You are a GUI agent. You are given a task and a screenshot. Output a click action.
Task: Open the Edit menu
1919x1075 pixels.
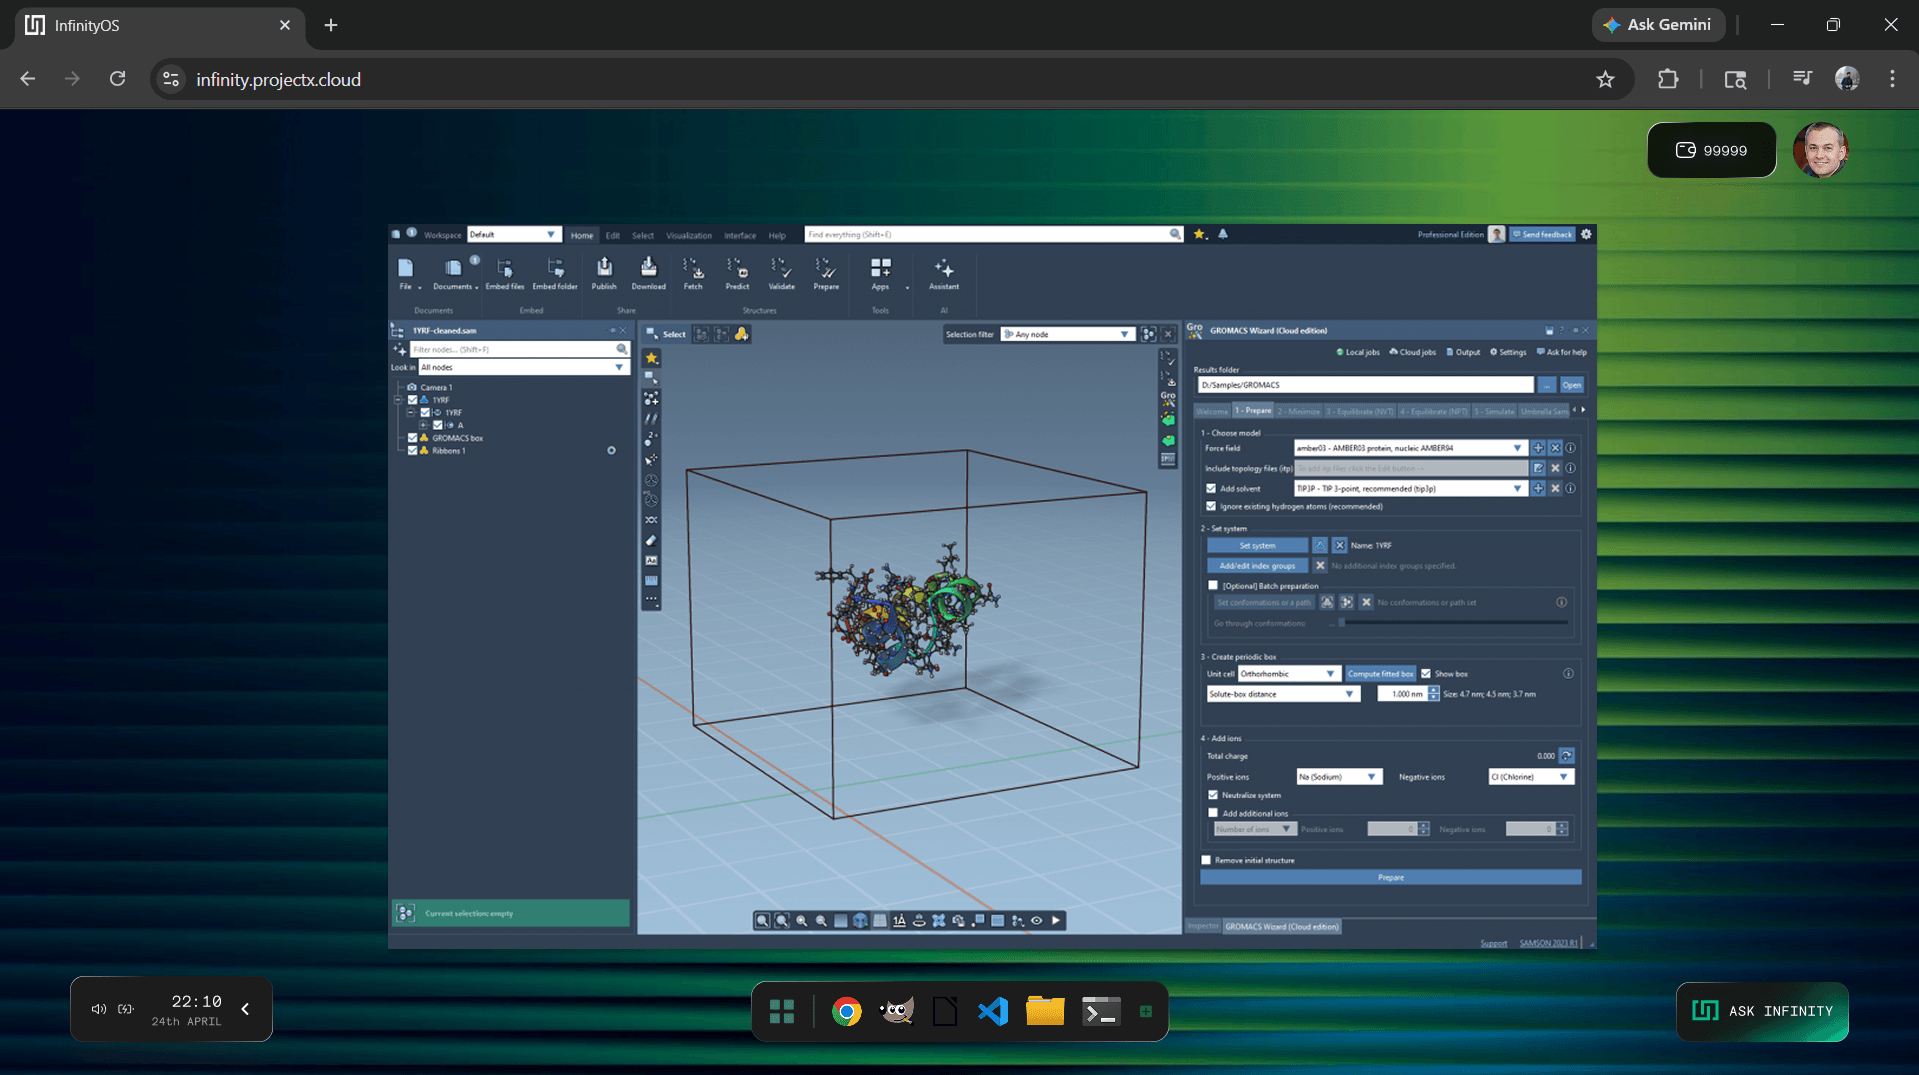(612, 235)
